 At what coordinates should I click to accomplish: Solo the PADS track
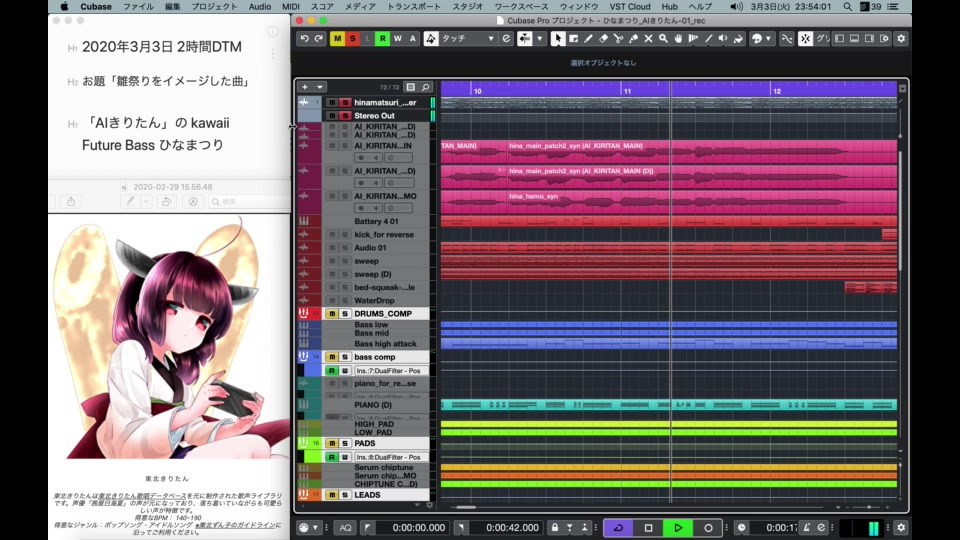click(345, 443)
